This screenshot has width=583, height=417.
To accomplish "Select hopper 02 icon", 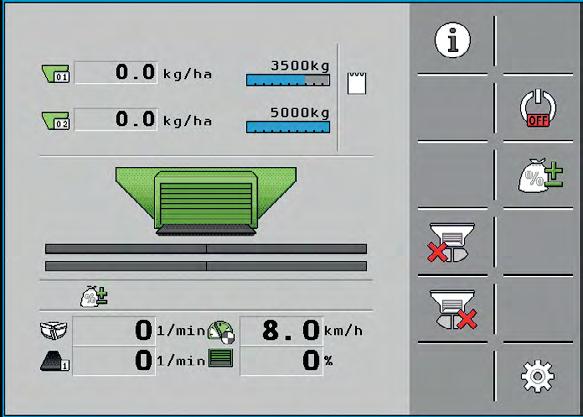I will pyautogui.click(x=55, y=121).
